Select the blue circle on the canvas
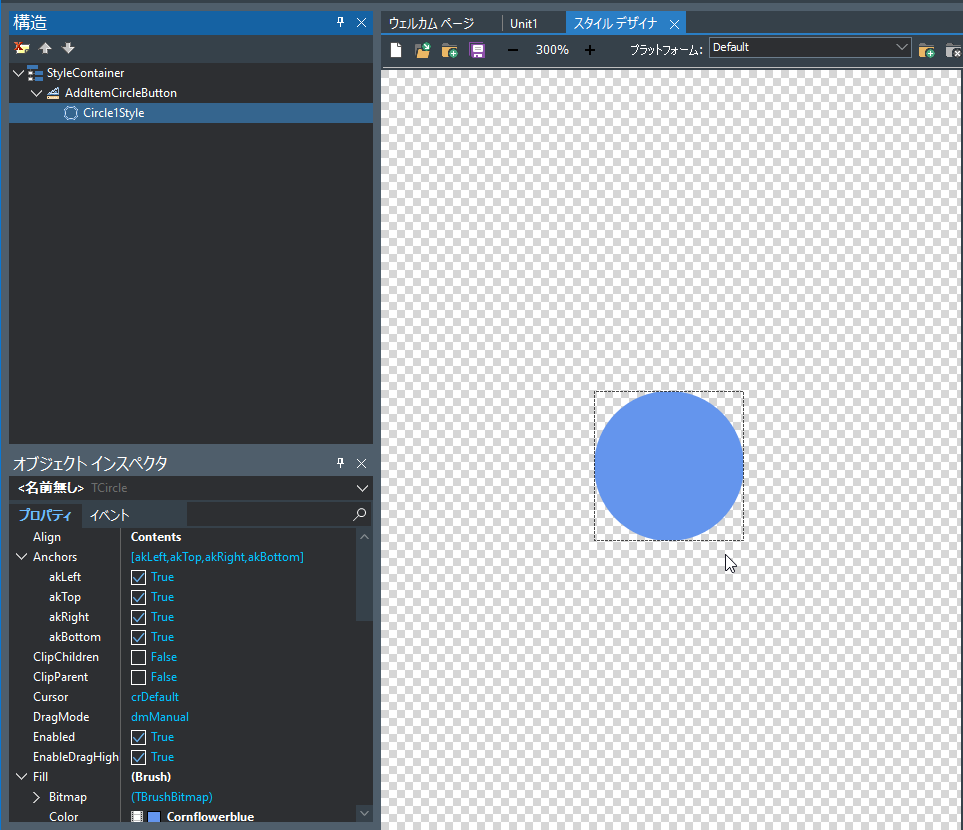The width and height of the screenshot is (963, 830). point(669,466)
